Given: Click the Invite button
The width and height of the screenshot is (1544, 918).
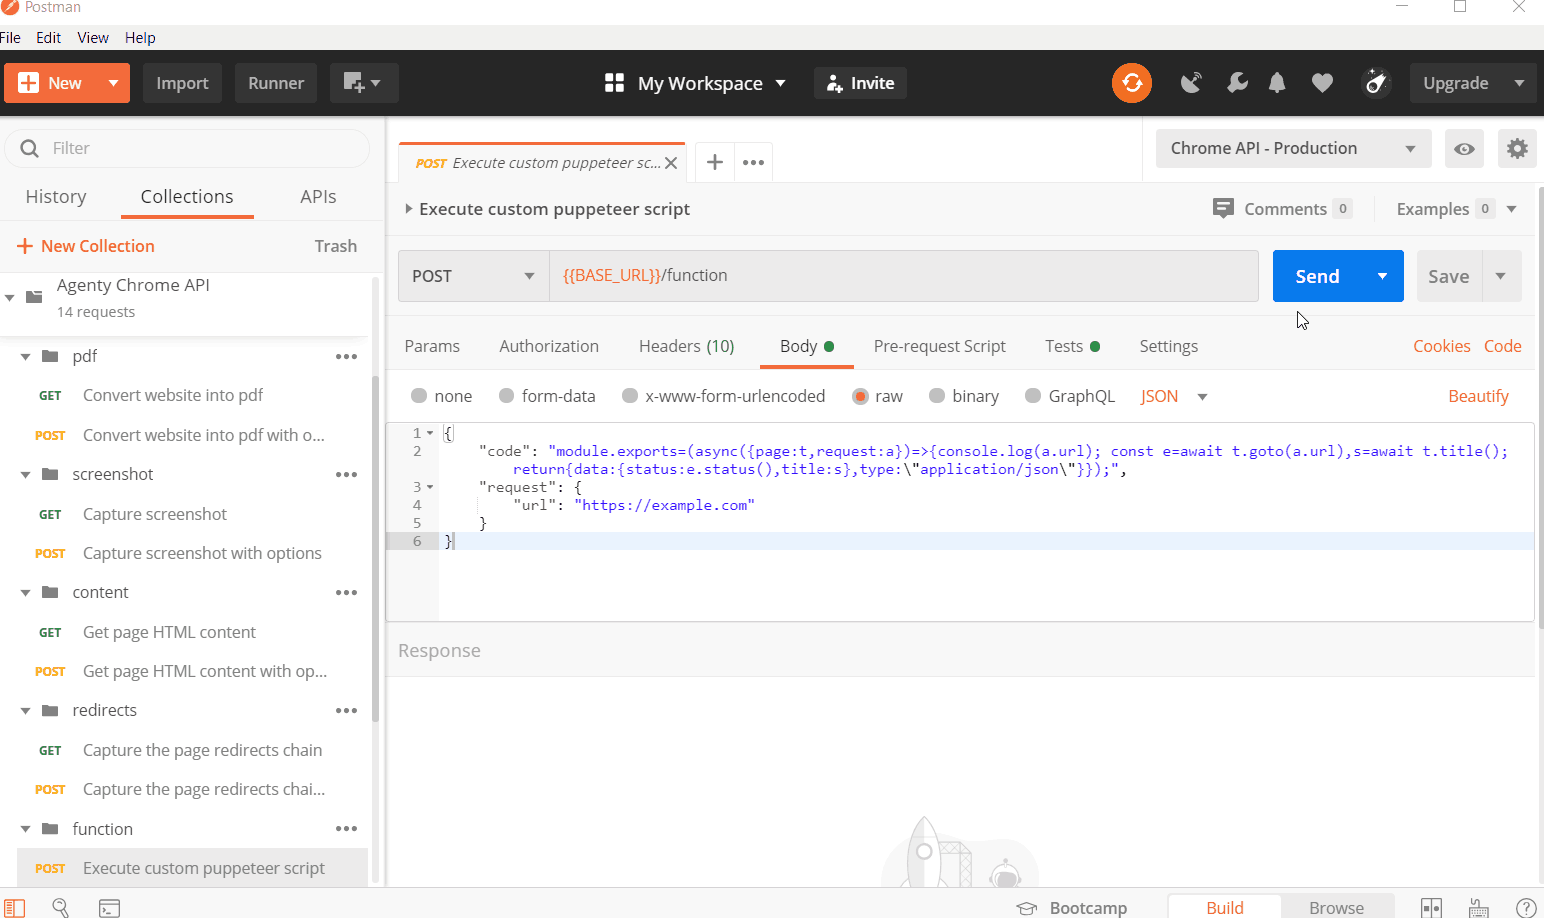Looking at the screenshot, I should 860,83.
